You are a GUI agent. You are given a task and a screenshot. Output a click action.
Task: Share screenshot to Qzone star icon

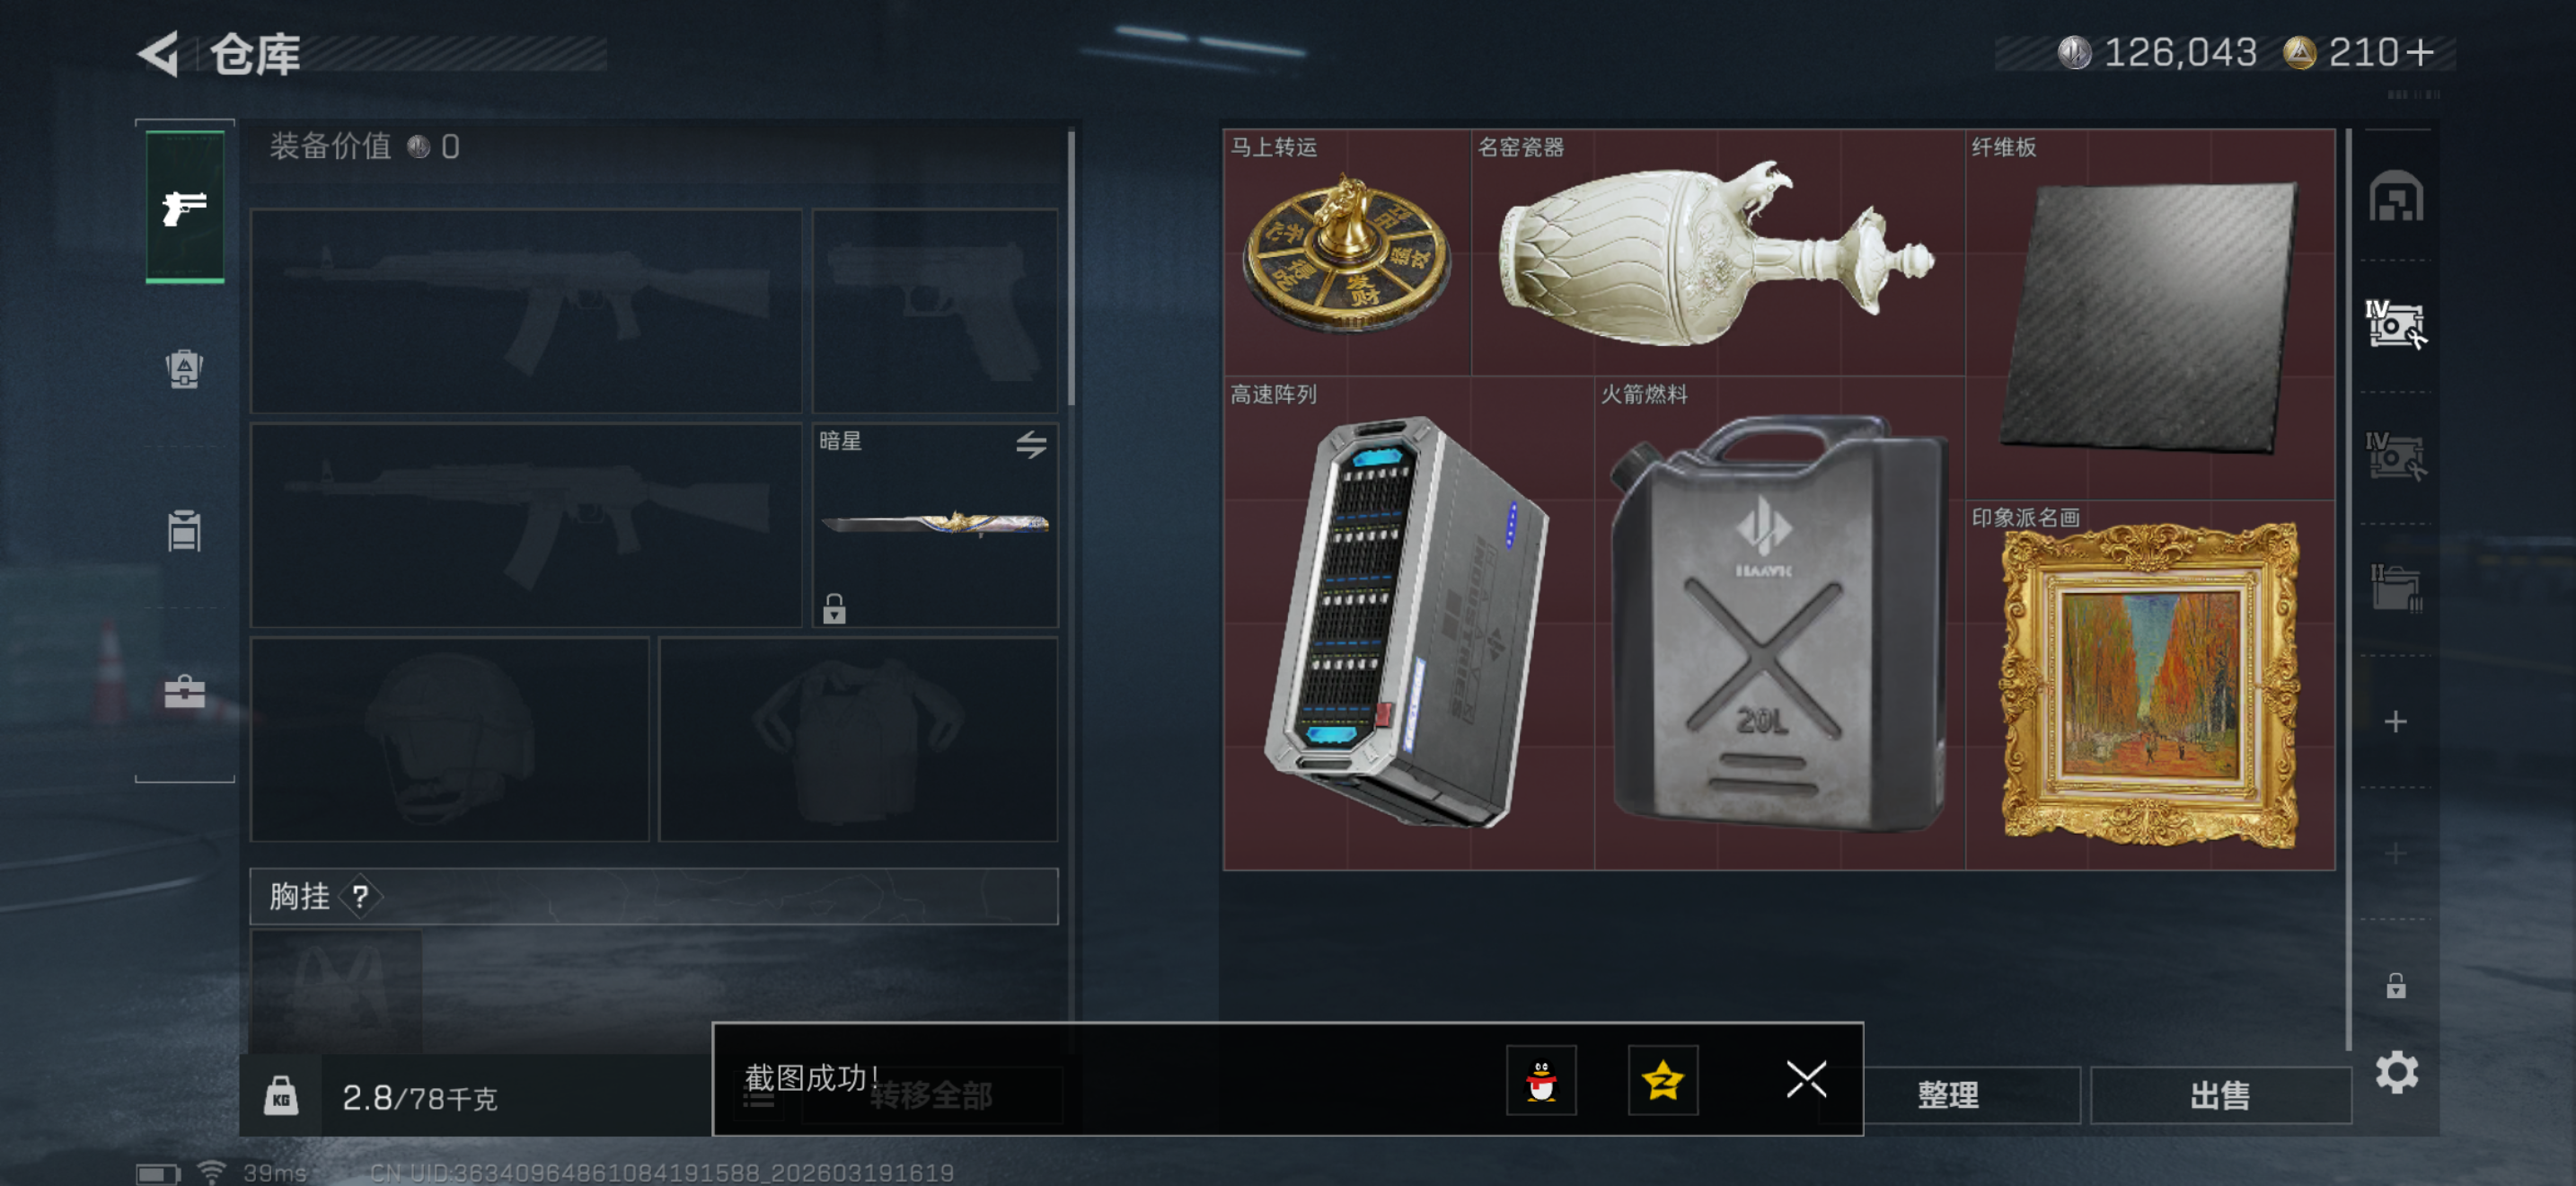(1662, 1080)
